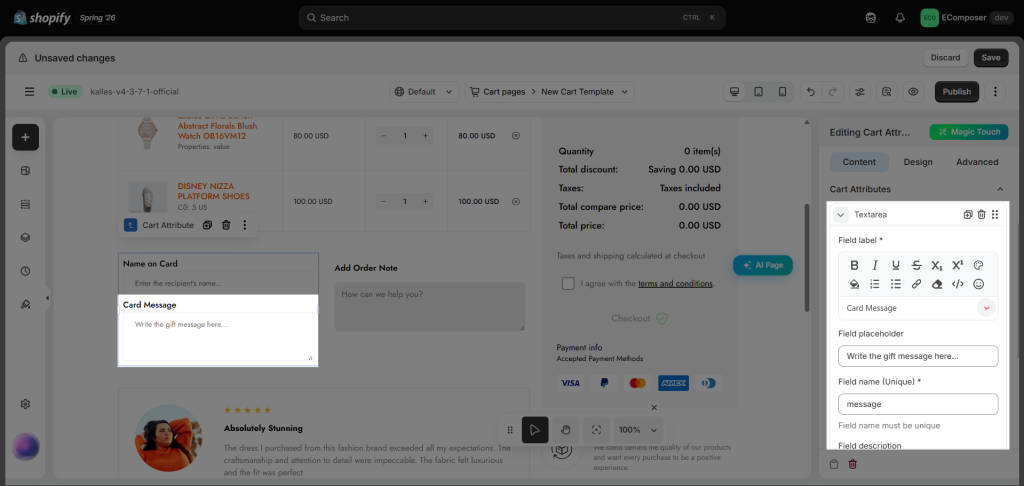The image size is (1024, 486).
Task: Preview the page with the eye icon
Action: pos(913,91)
